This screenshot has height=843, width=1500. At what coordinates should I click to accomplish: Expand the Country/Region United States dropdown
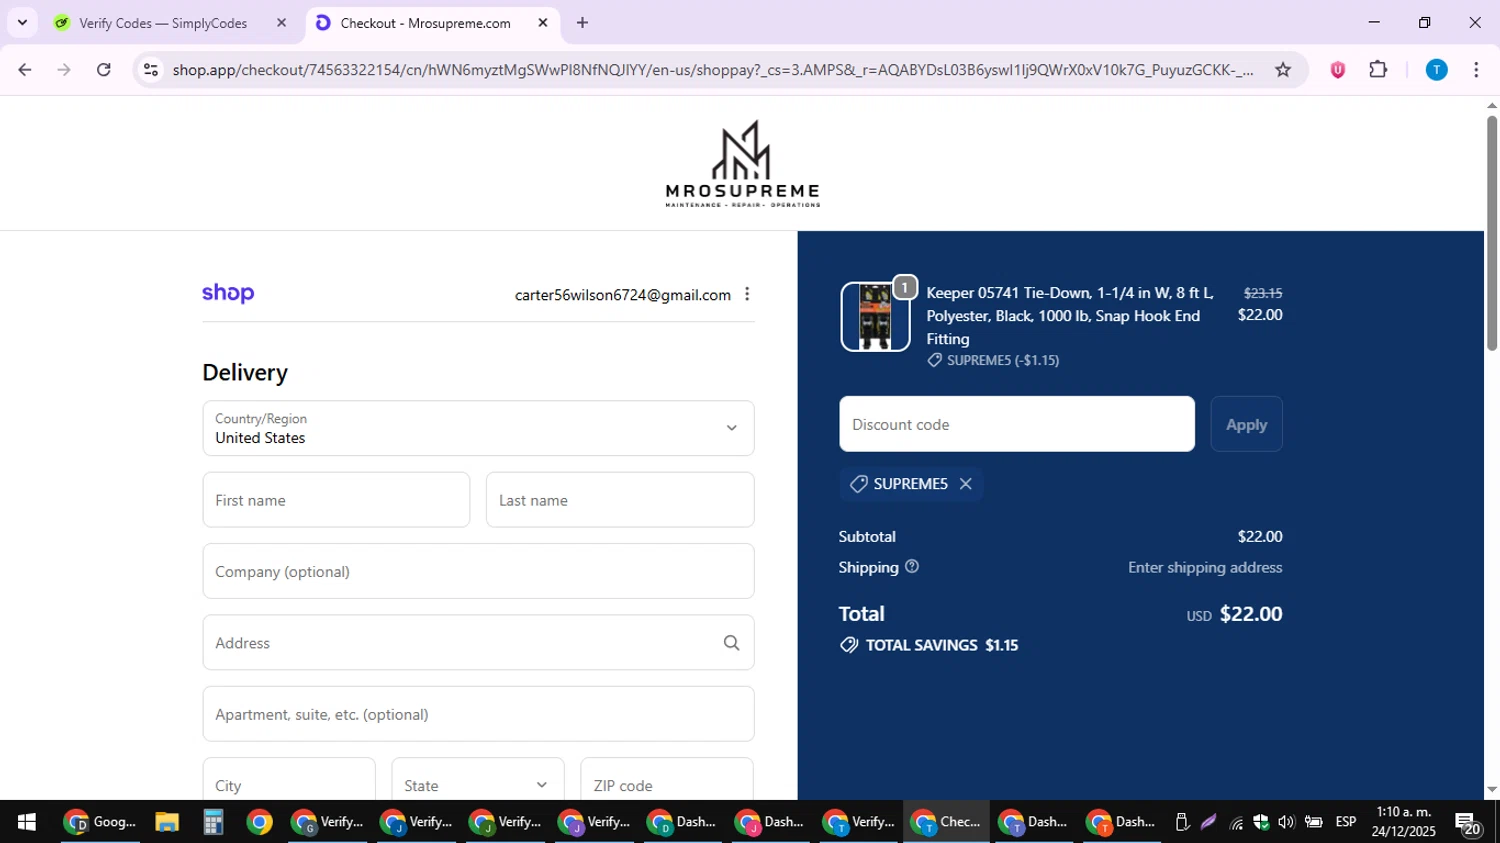click(x=478, y=428)
